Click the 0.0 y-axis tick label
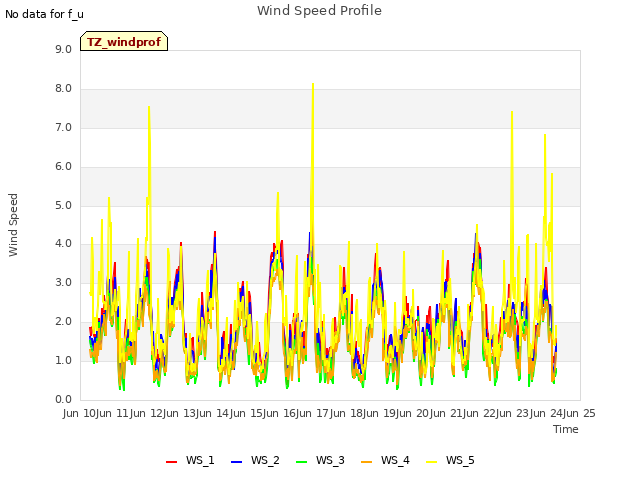The image size is (640, 480). coord(63,399)
